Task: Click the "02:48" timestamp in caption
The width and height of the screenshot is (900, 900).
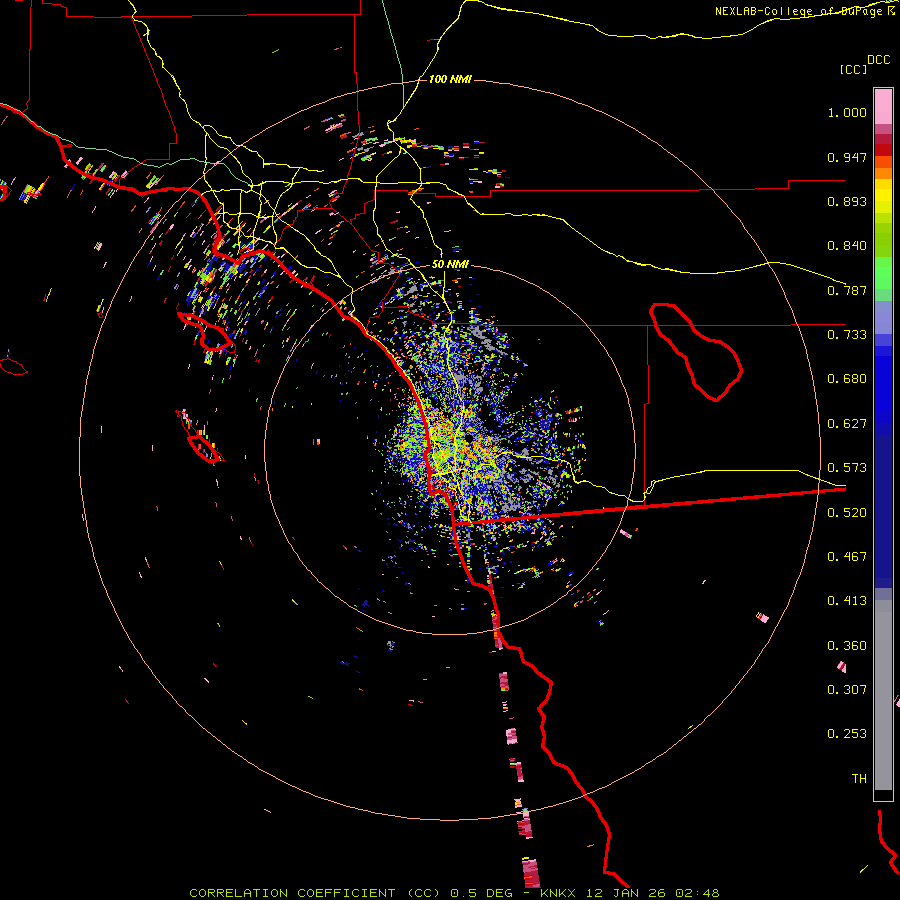Action: tap(697, 893)
